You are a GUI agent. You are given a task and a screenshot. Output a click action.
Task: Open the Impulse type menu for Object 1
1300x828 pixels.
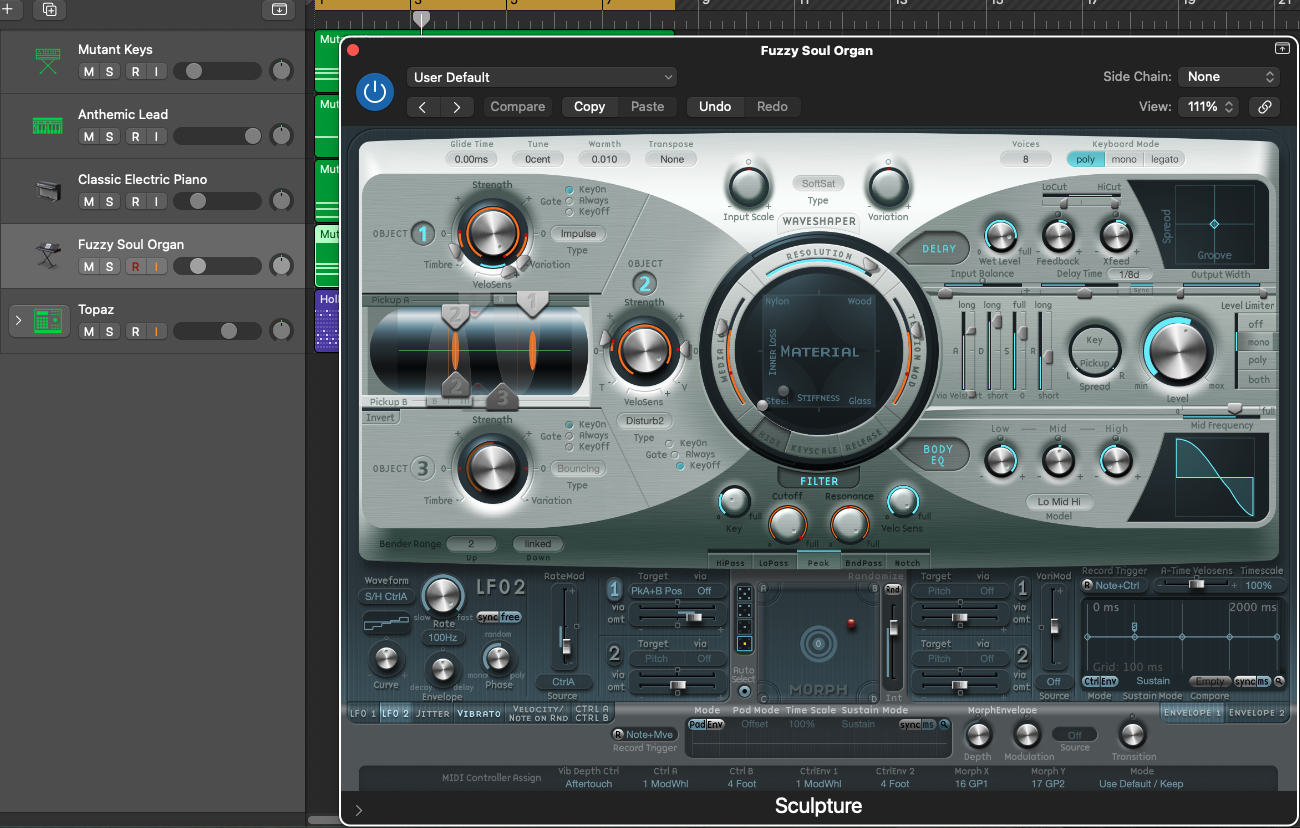click(578, 234)
